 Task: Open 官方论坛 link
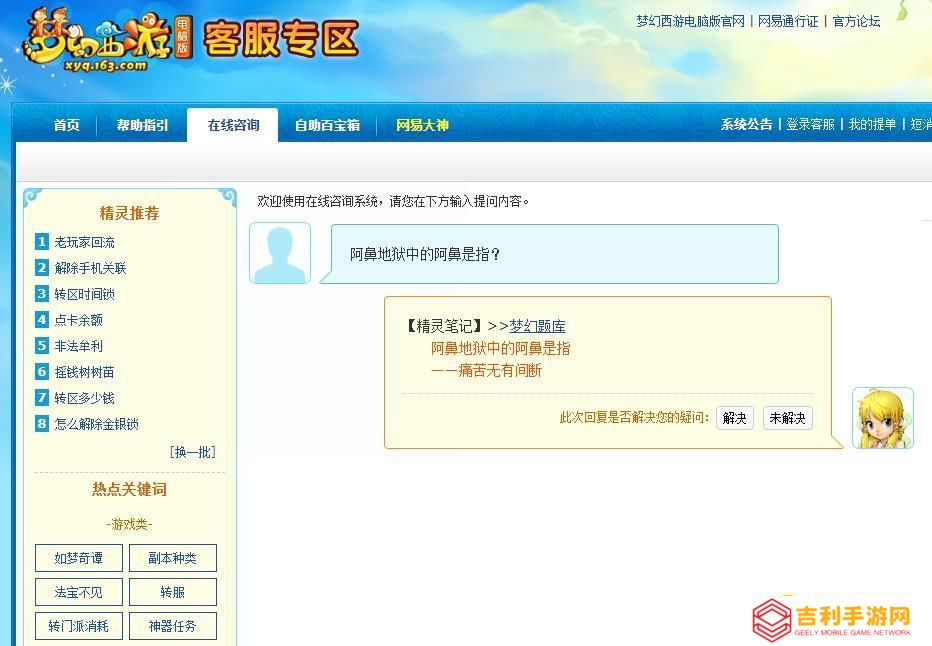click(857, 21)
